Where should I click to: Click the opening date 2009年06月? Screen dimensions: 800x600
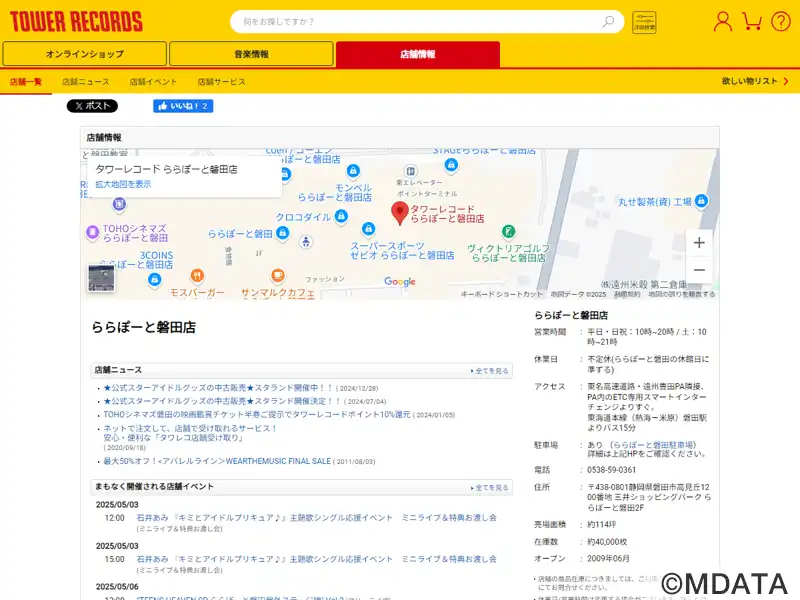tap(608, 559)
